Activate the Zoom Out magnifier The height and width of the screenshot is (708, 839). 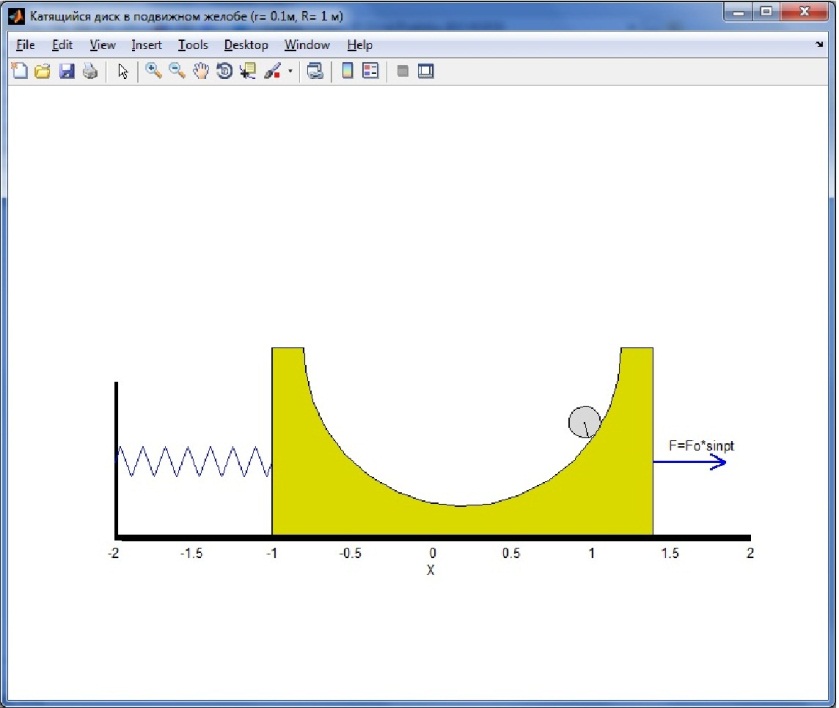(177, 71)
